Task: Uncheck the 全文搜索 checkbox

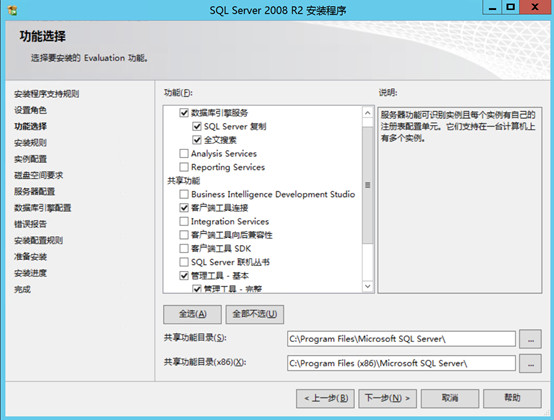Action: [x=197, y=140]
